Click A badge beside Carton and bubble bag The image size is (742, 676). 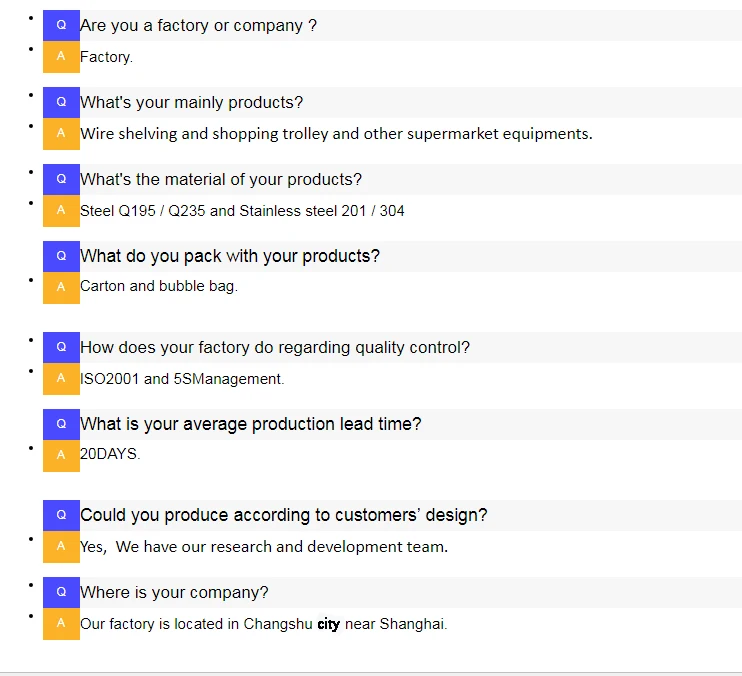tap(61, 287)
